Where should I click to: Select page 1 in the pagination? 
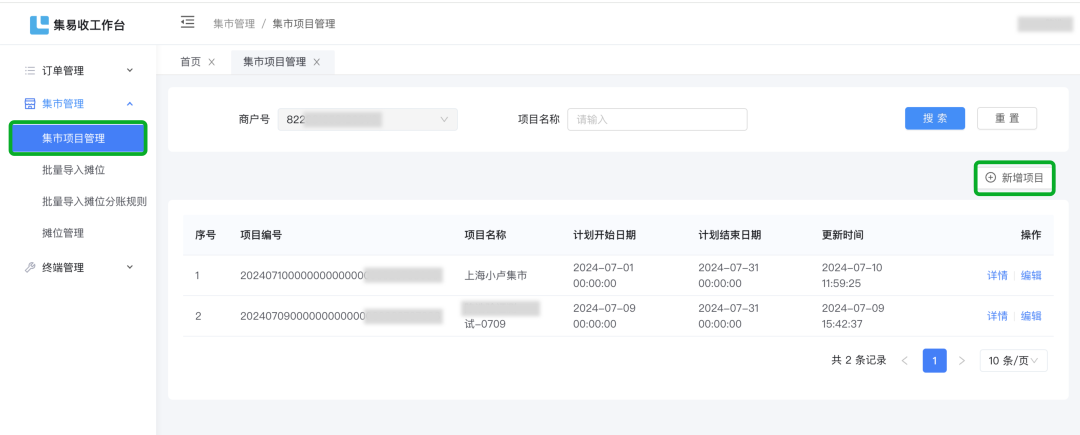pyautogui.click(x=935, y=361)
